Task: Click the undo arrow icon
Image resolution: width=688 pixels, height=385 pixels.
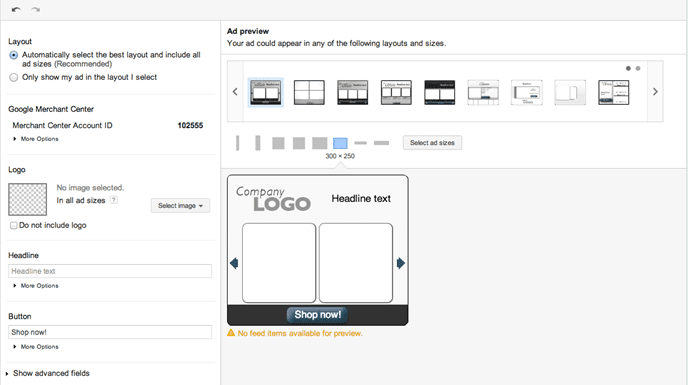Action: (16, 9)
